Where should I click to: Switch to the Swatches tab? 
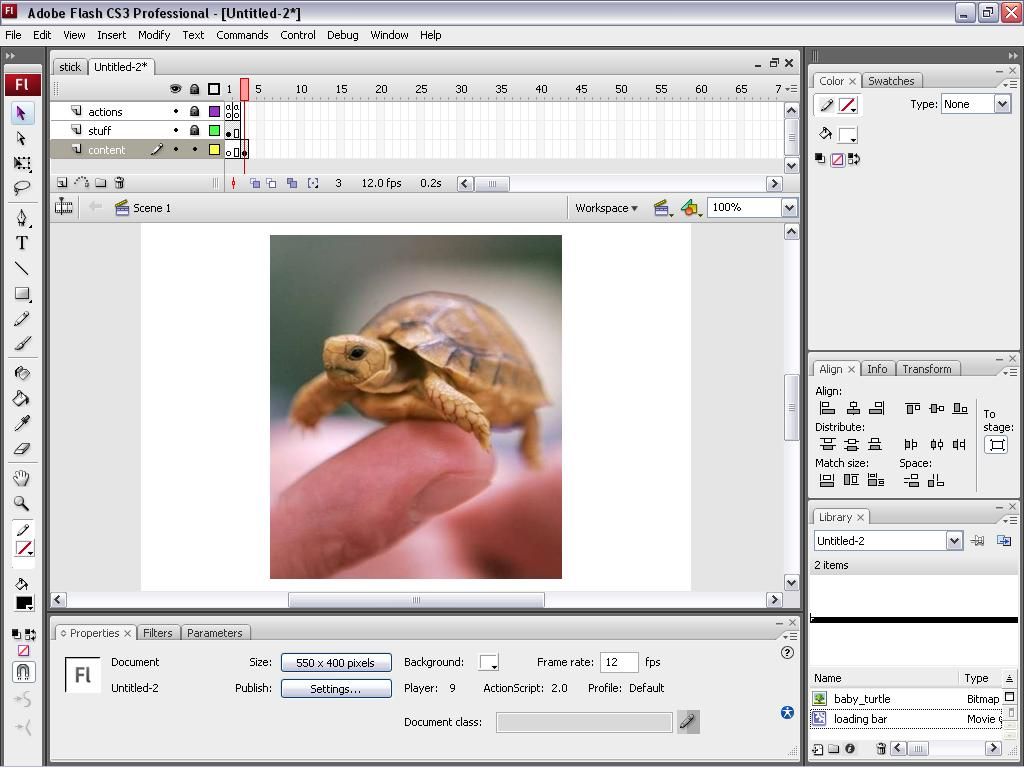(x=890, y=81)
